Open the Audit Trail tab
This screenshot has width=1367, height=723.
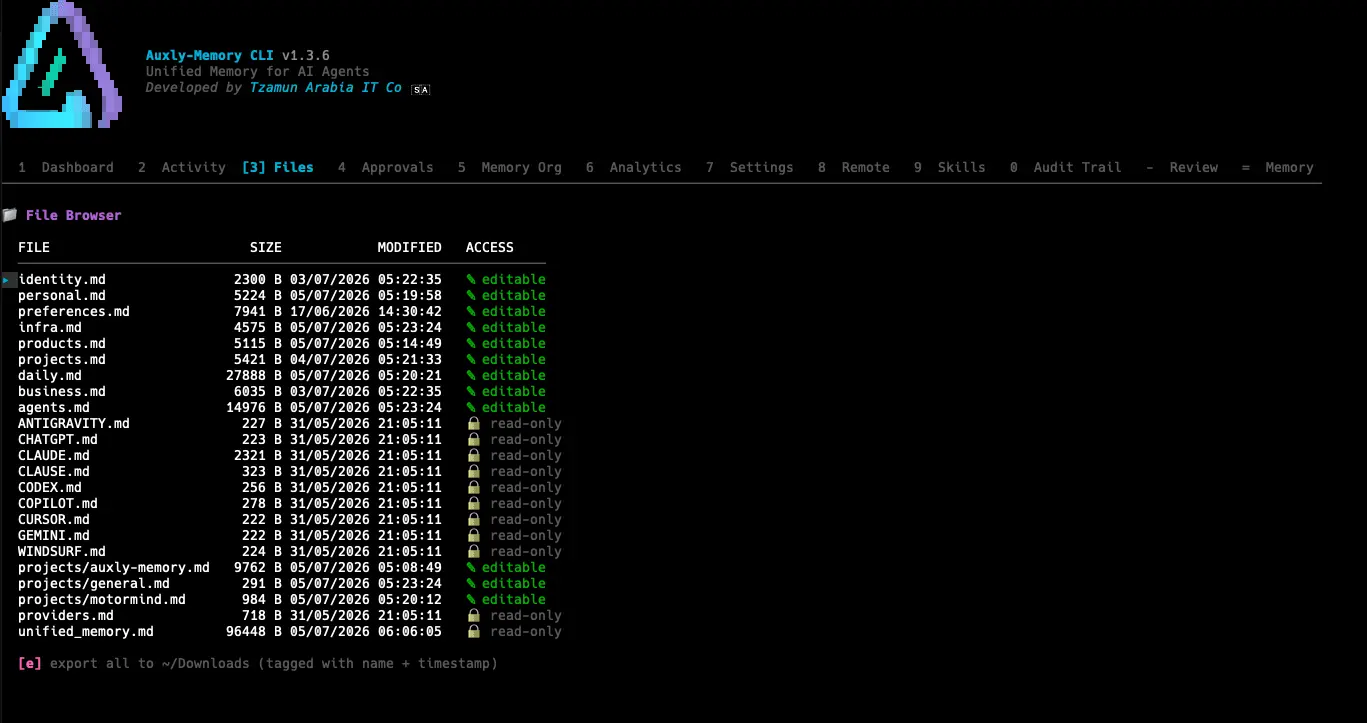pos(1066,167)
